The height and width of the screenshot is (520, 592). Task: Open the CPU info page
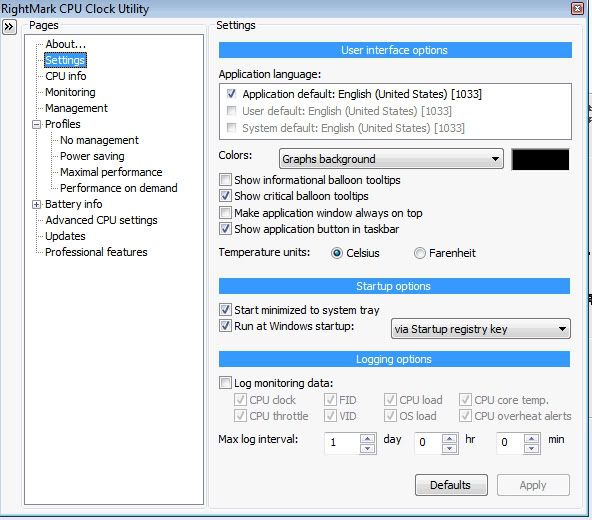pos(66,76)
